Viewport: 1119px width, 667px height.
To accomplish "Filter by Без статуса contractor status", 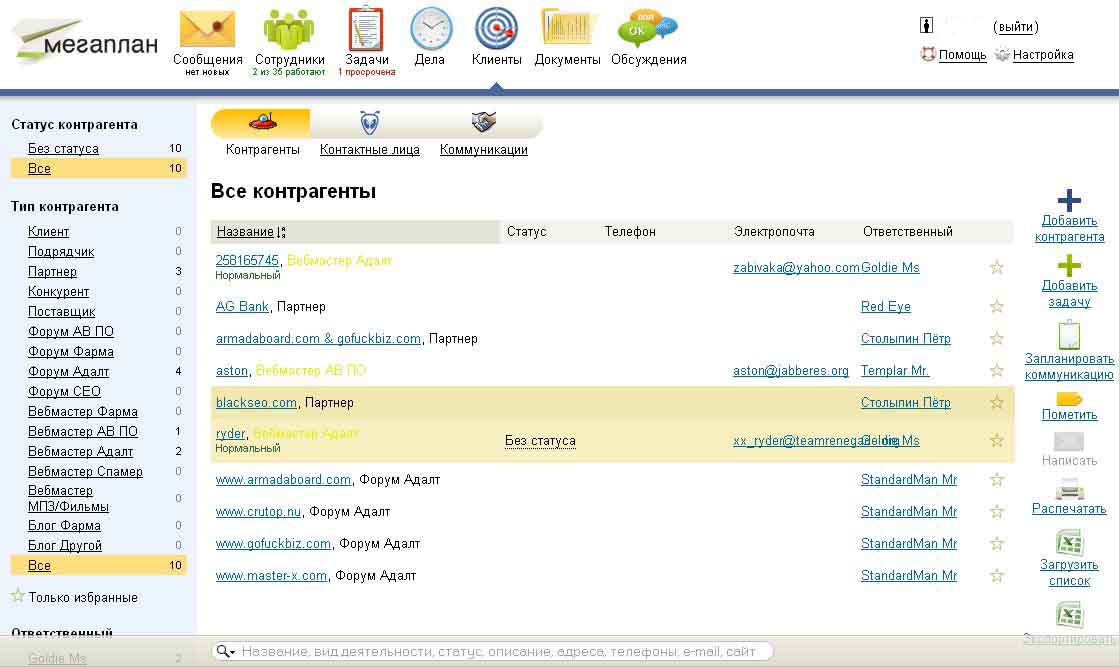I will pos(64,148).
